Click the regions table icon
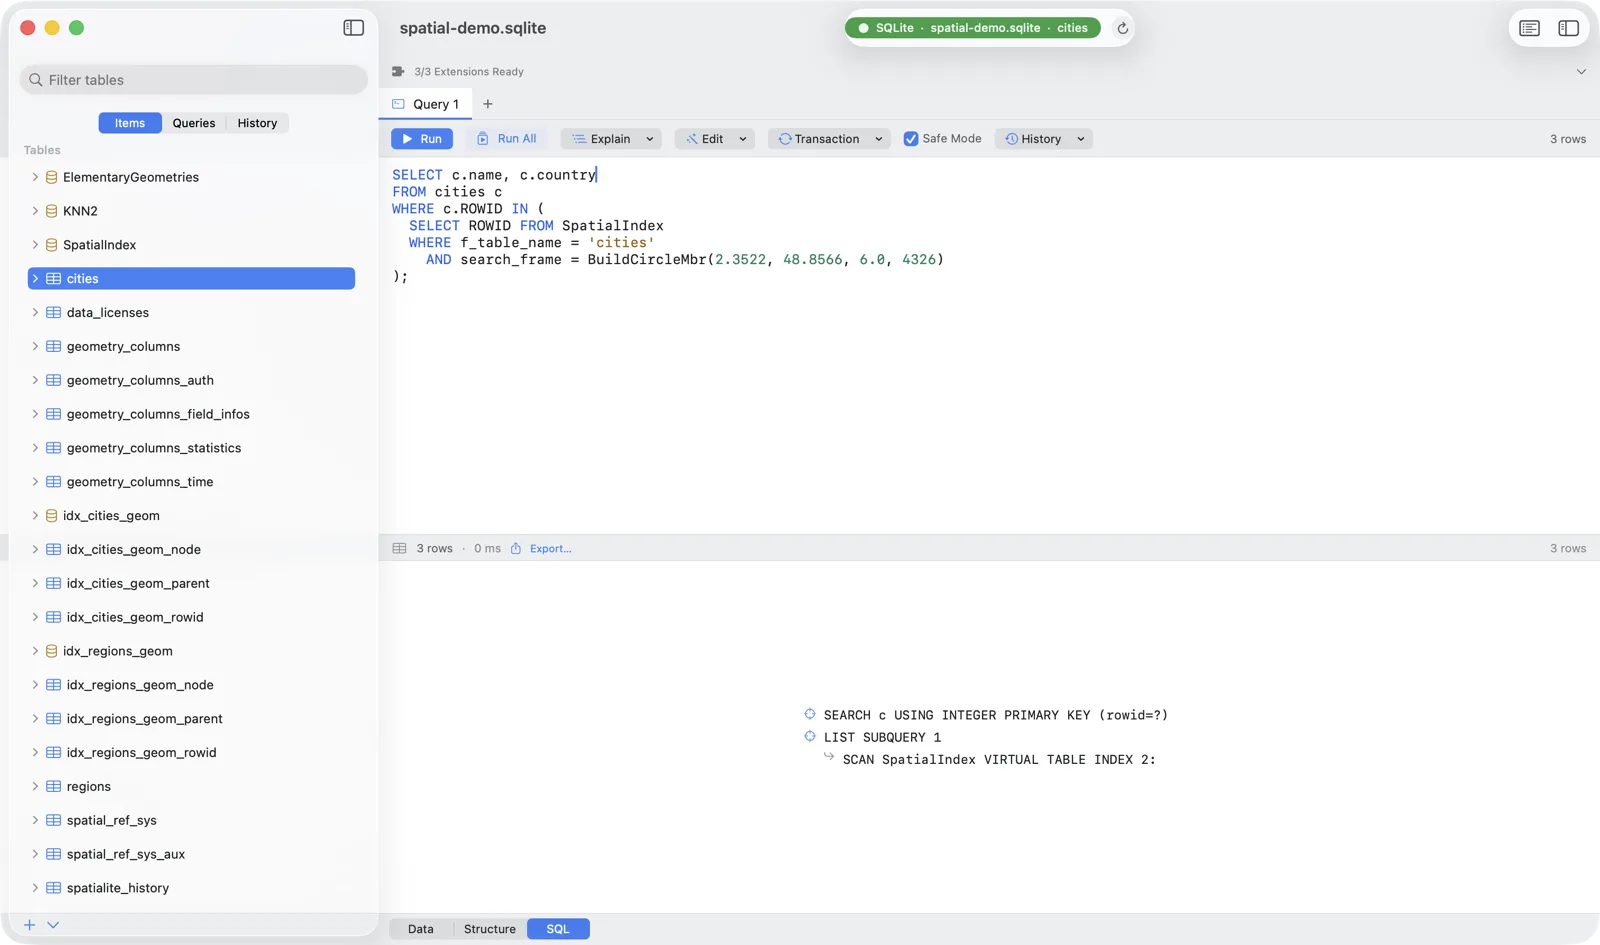Viewport: 1600px width, 945px height. click(54, 787)
